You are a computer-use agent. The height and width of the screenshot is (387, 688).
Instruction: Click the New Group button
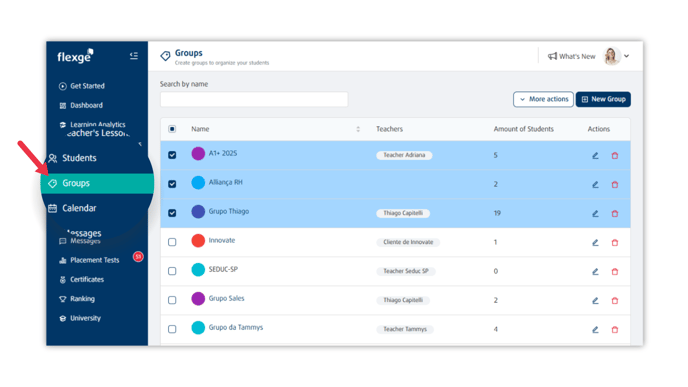click(x=603, y=99)
